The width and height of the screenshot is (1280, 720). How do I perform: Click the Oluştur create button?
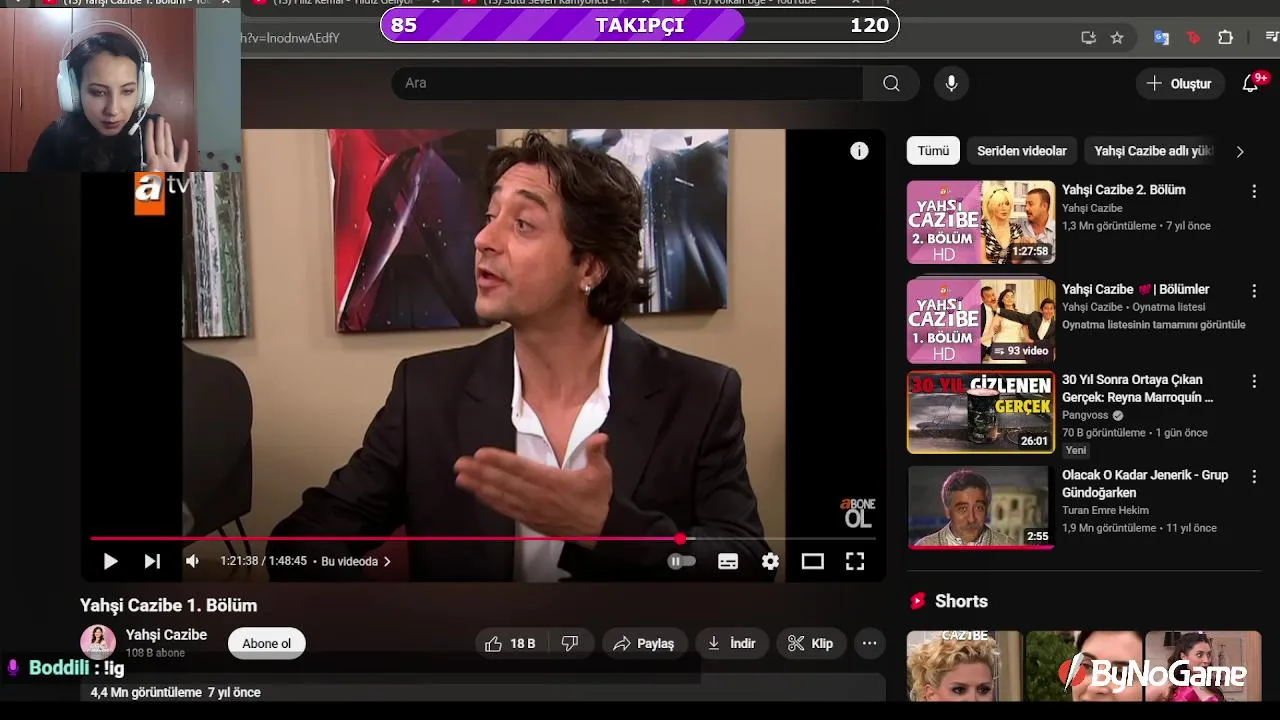point(1179,83)
